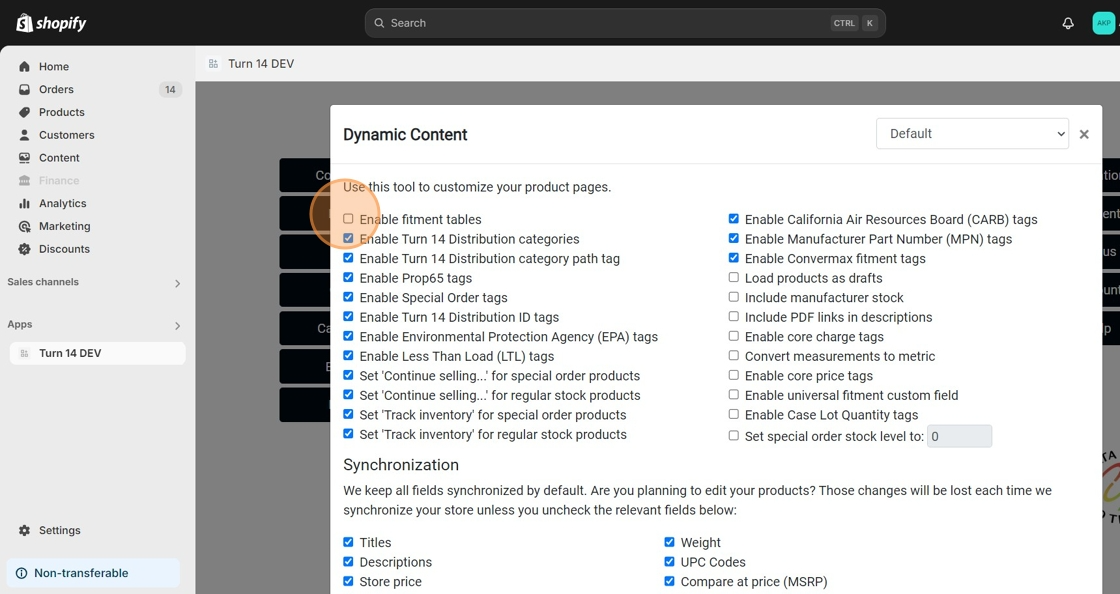Check Include manufacturer stock
1120x594 pixels.
[734, 296]
